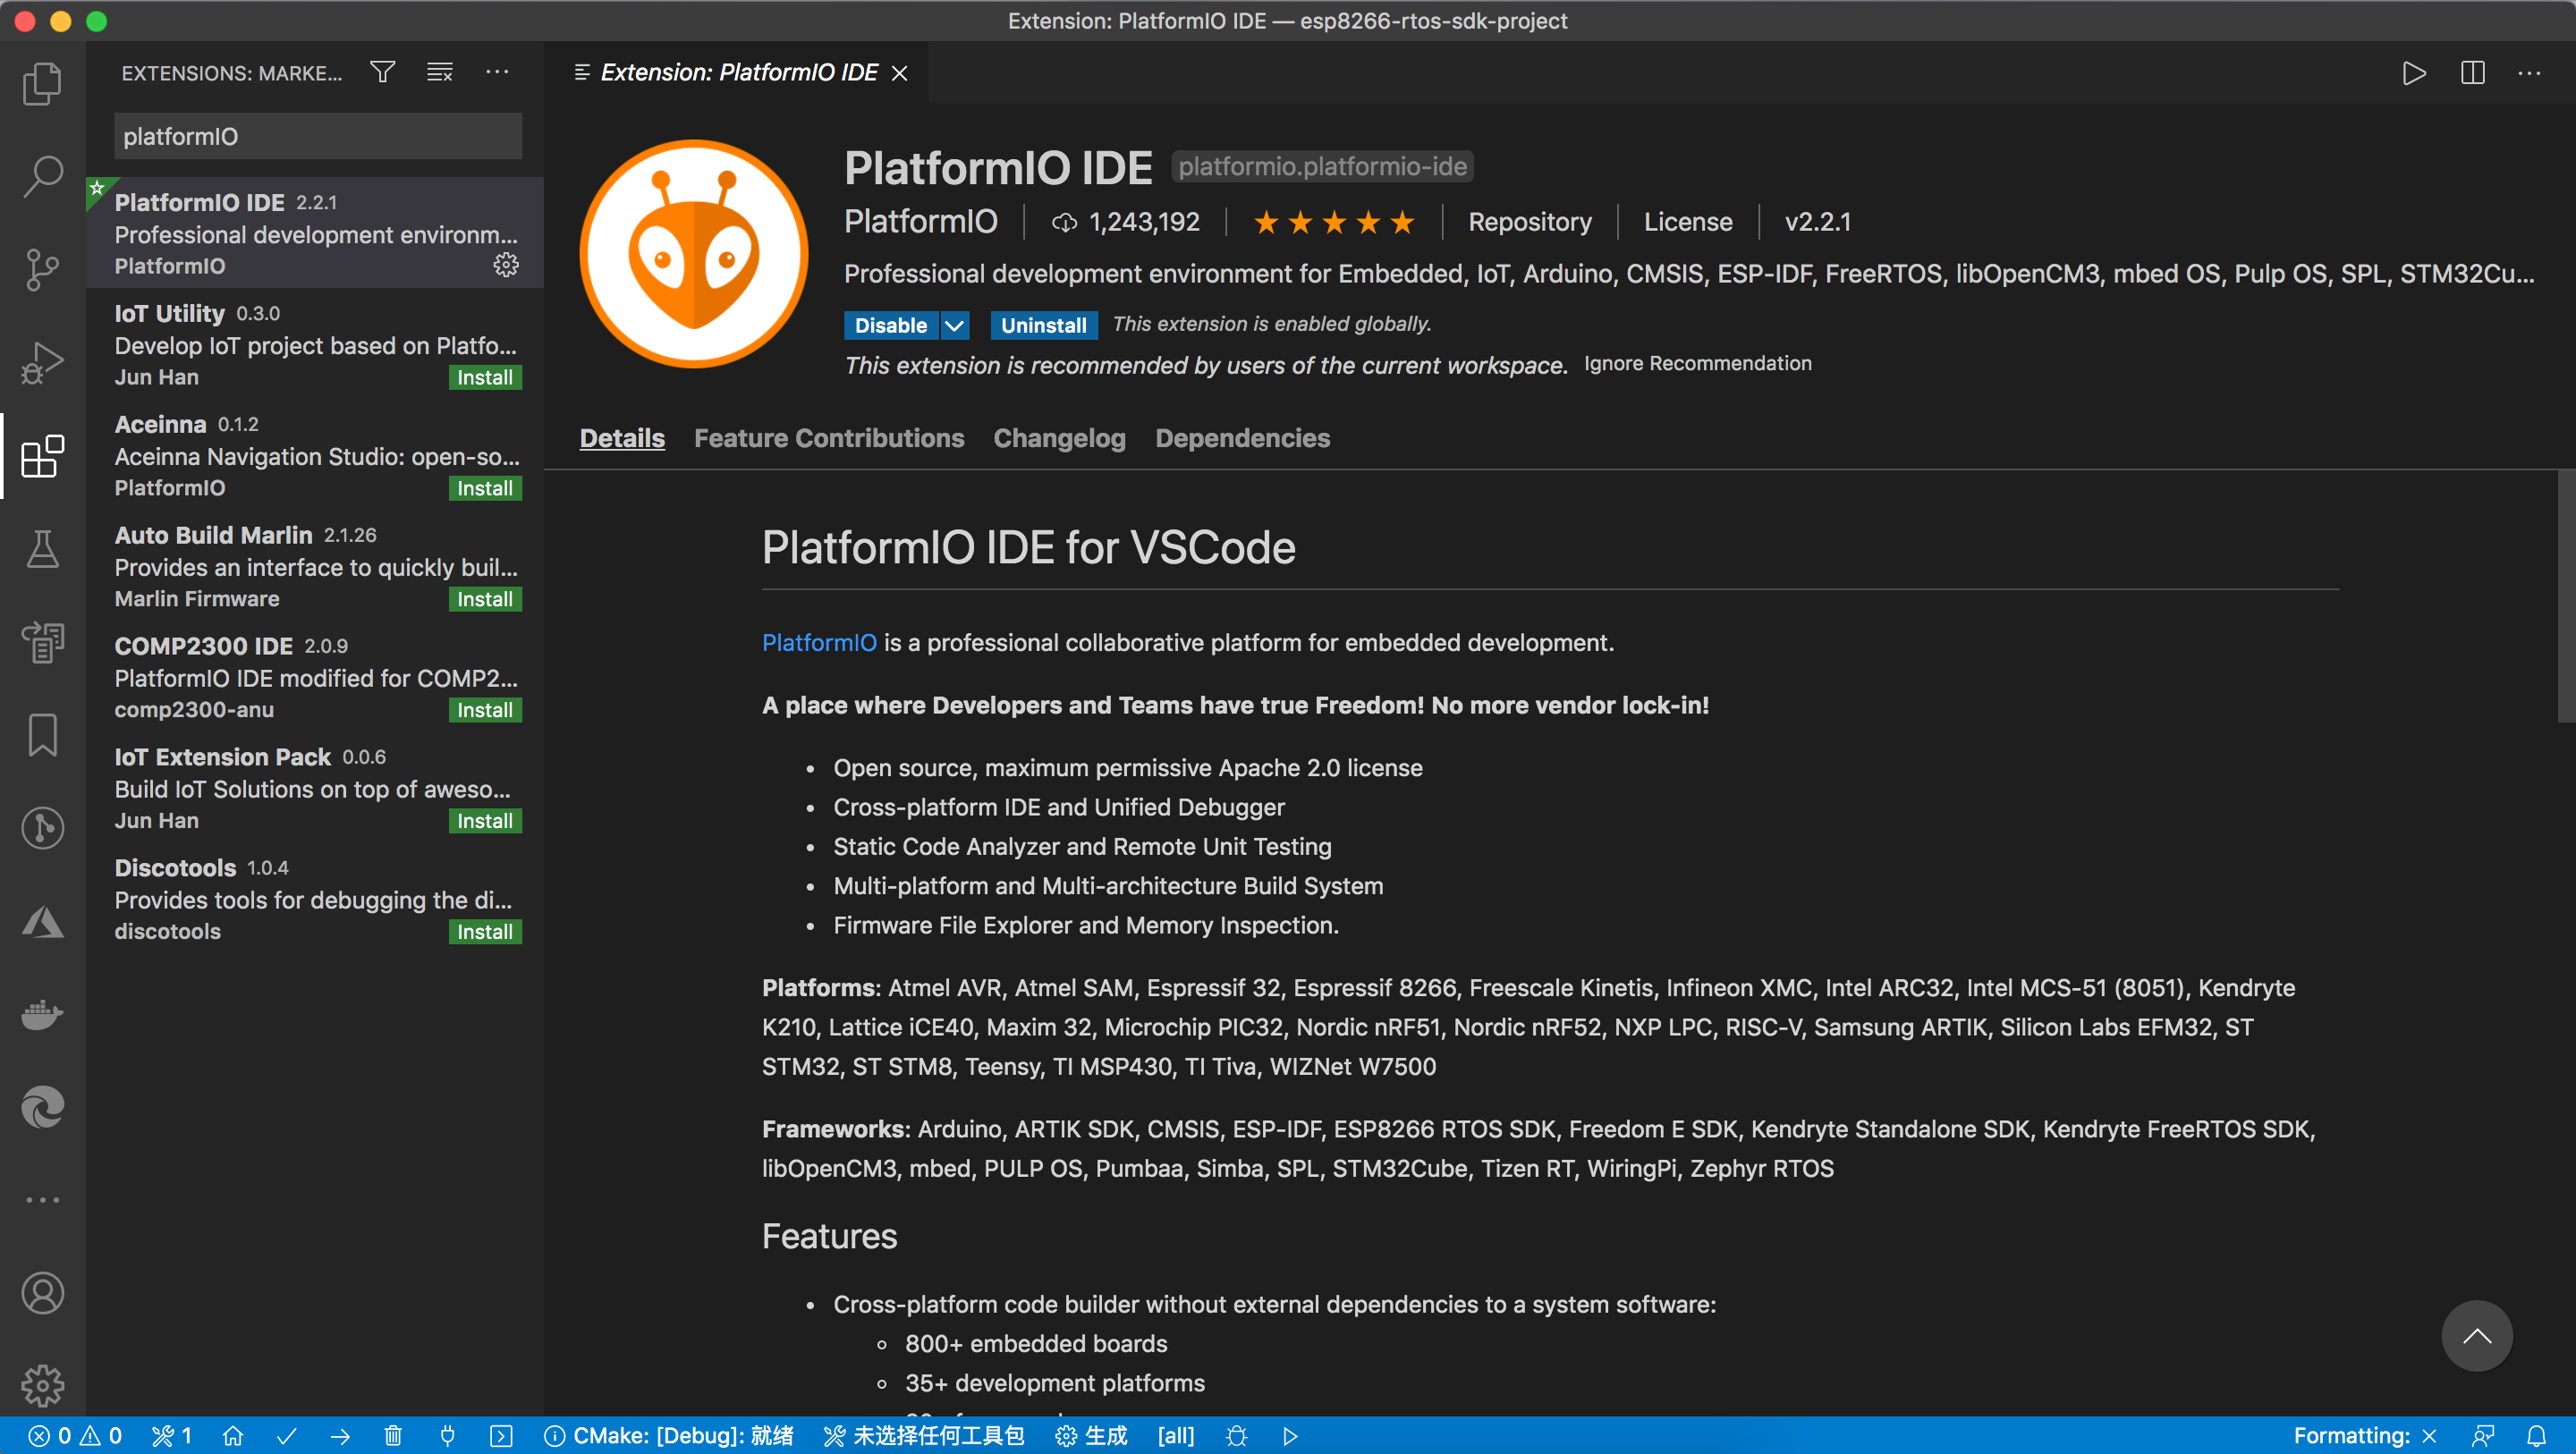Open the Source Control view
This screenshot has width=2576, height=1454.
[x=42, y=268]
